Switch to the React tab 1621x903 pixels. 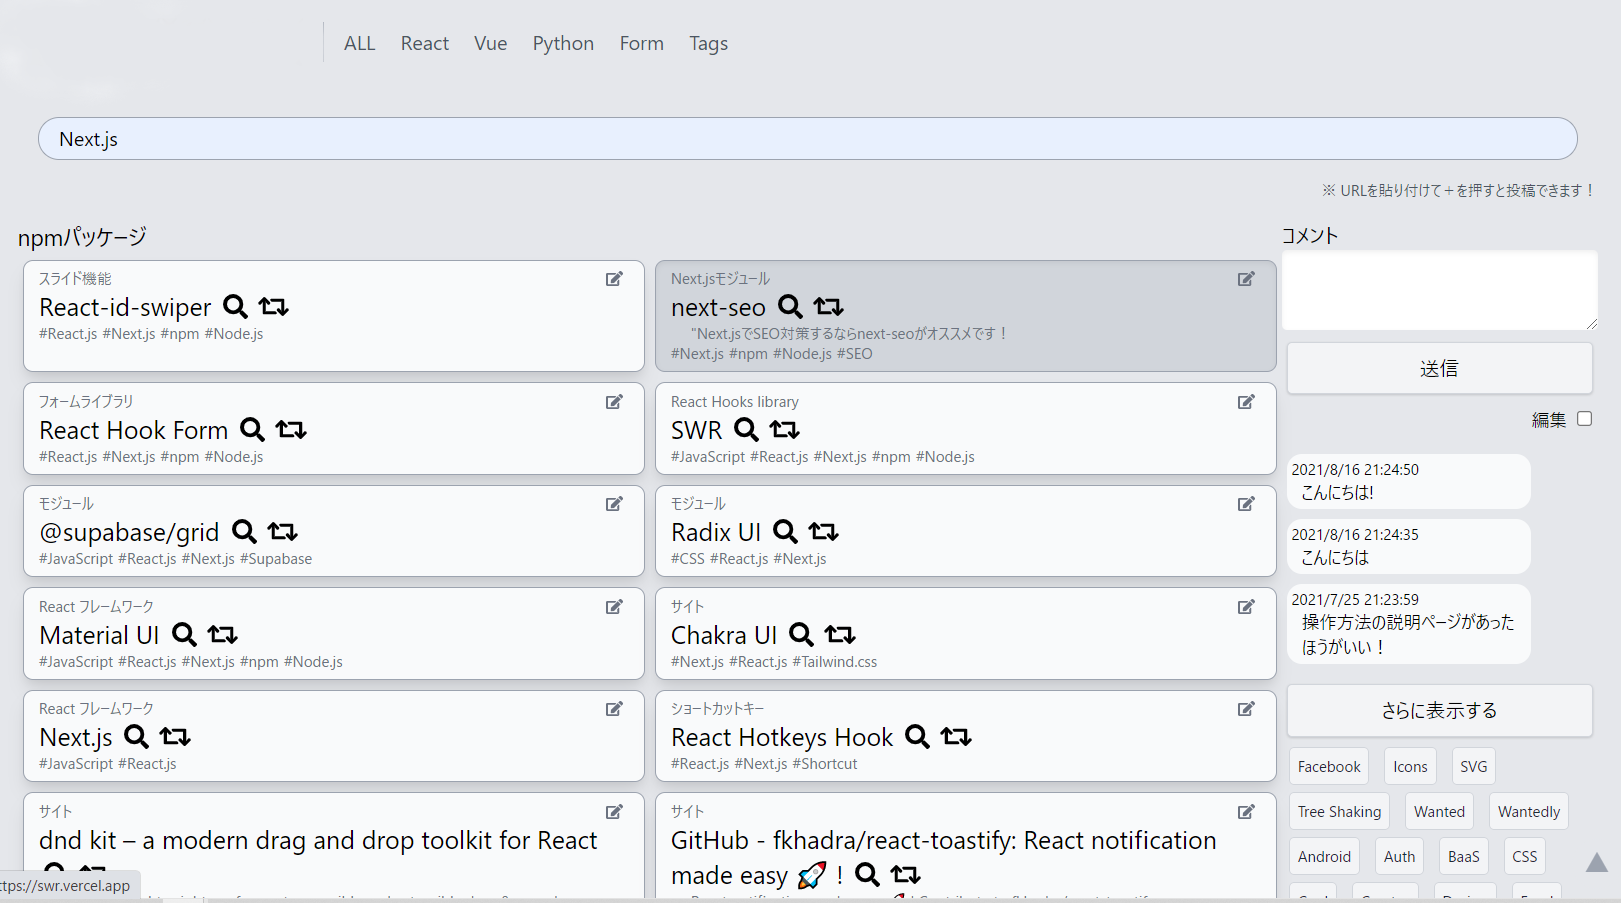pos(425,43)
